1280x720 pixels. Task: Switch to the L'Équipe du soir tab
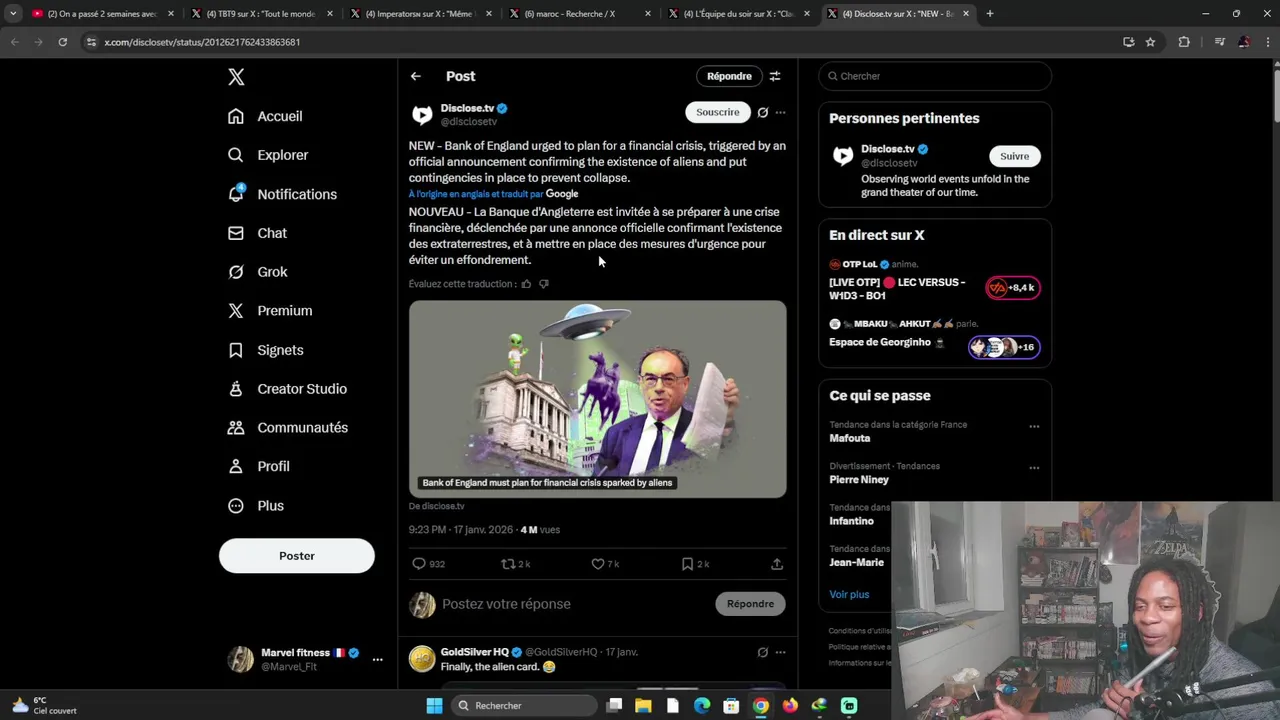coord(737,14)
